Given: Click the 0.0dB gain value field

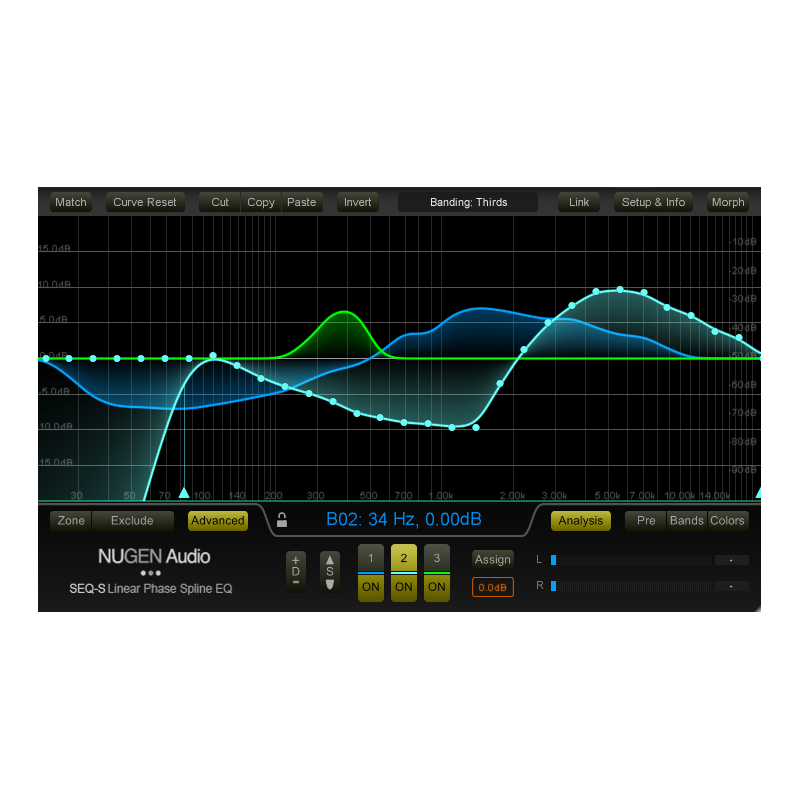Looking at the screenshot, I should [x=492, y=588].
